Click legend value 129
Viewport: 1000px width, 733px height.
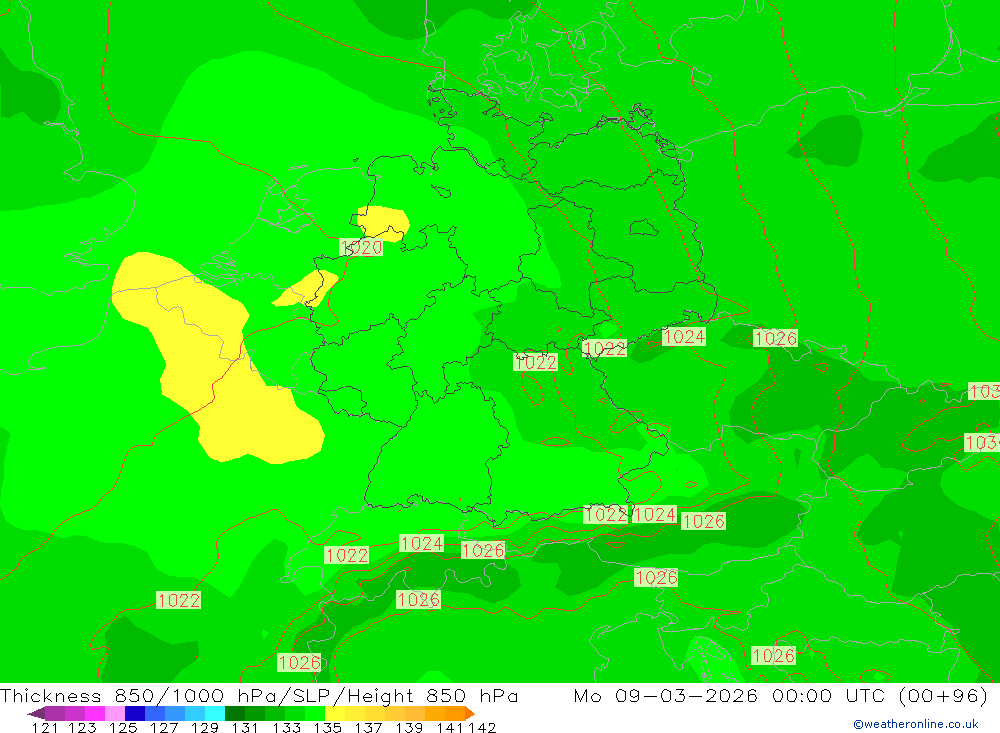(x=205, y=727)
